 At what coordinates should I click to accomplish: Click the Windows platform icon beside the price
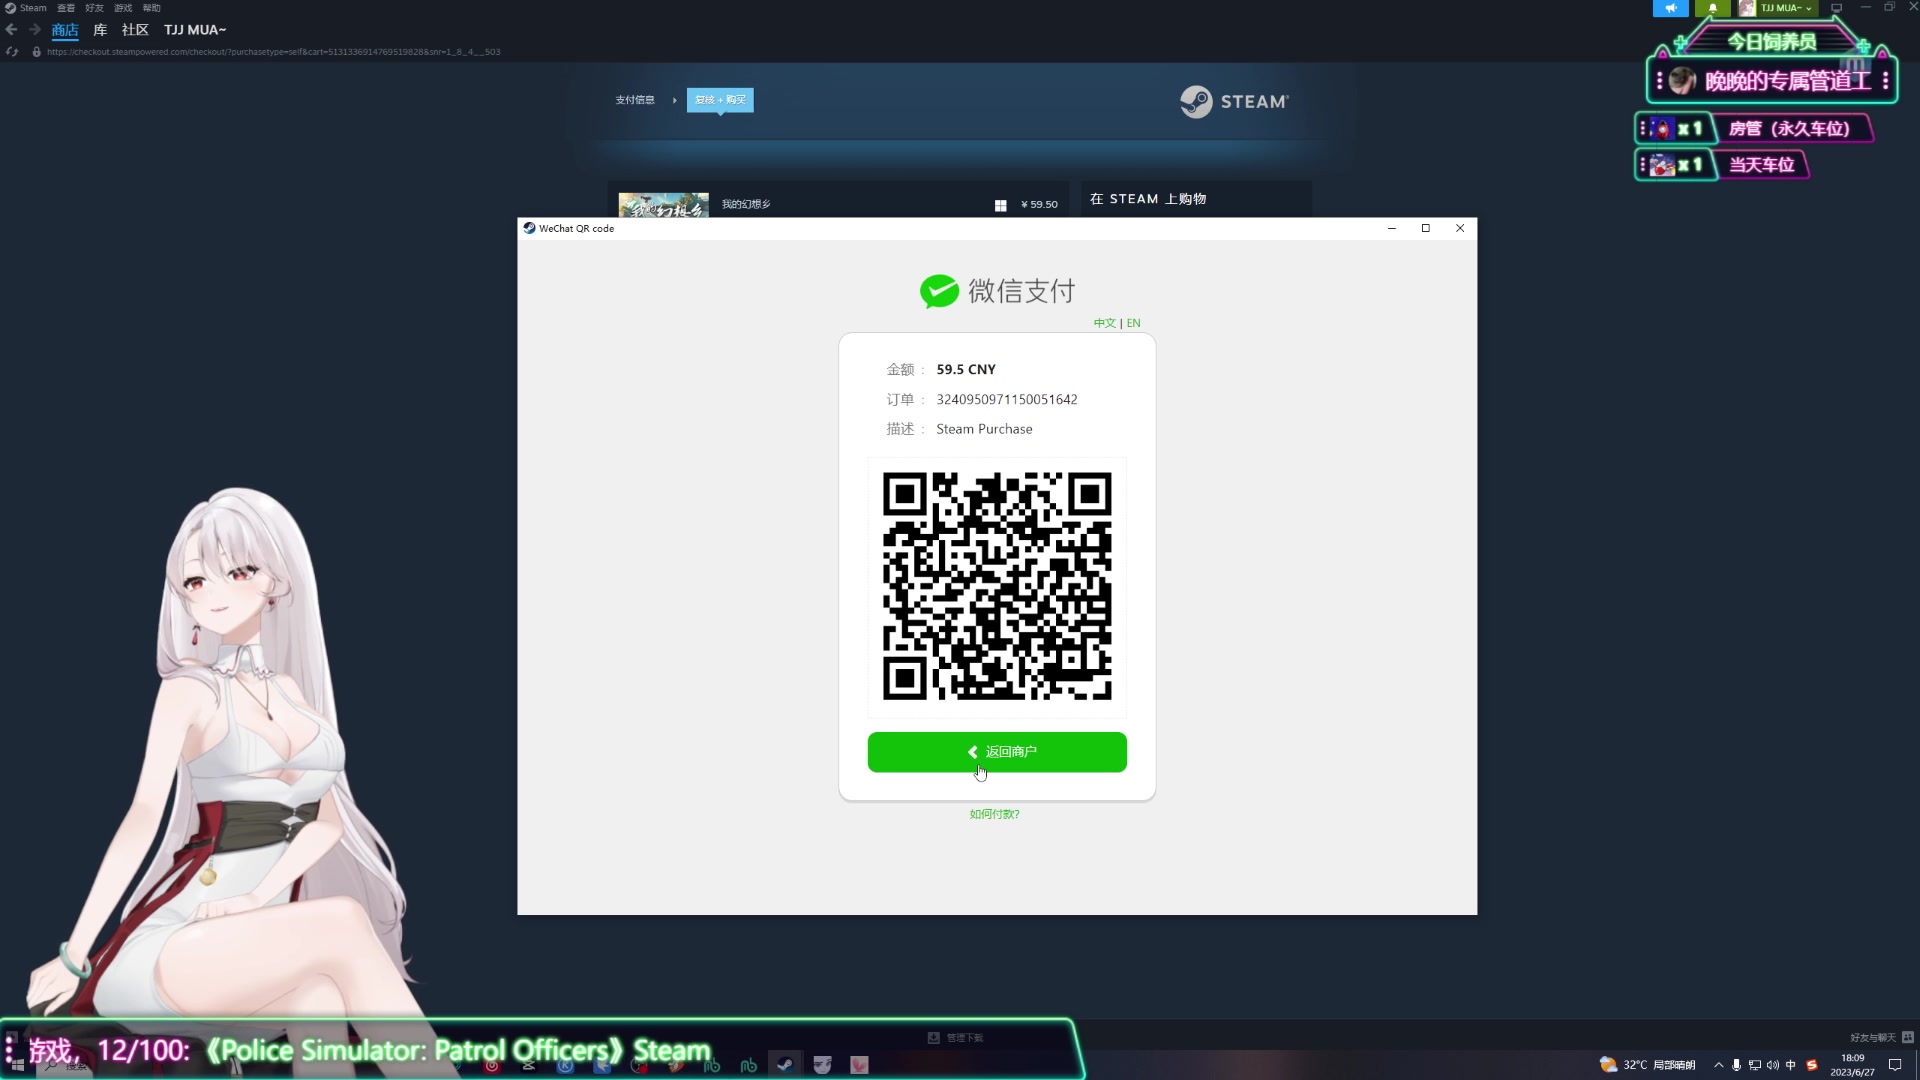1000,205
